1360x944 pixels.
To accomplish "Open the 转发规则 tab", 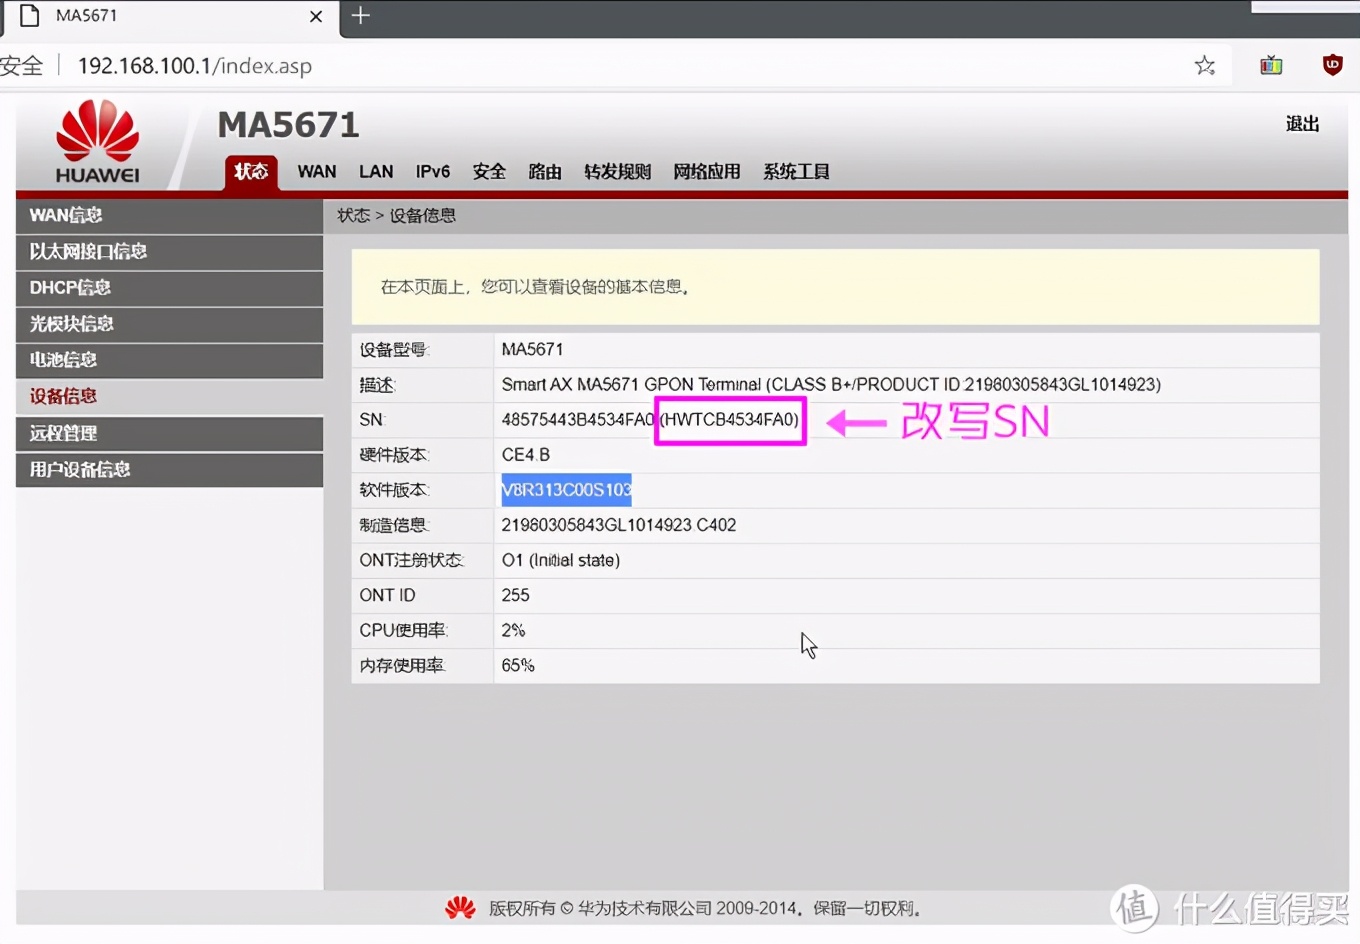I will click(x=618, y=171).
